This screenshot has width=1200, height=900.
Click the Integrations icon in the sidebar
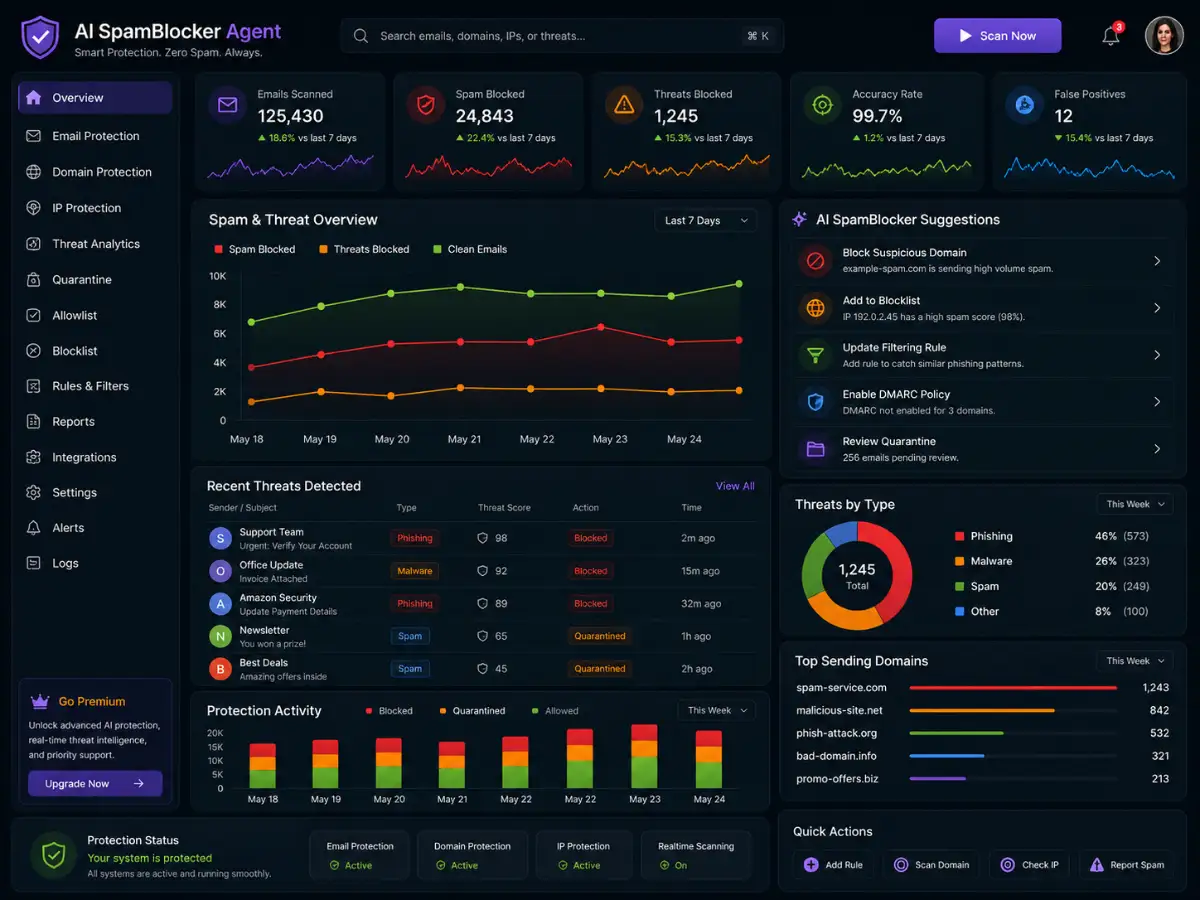[33, 457]
